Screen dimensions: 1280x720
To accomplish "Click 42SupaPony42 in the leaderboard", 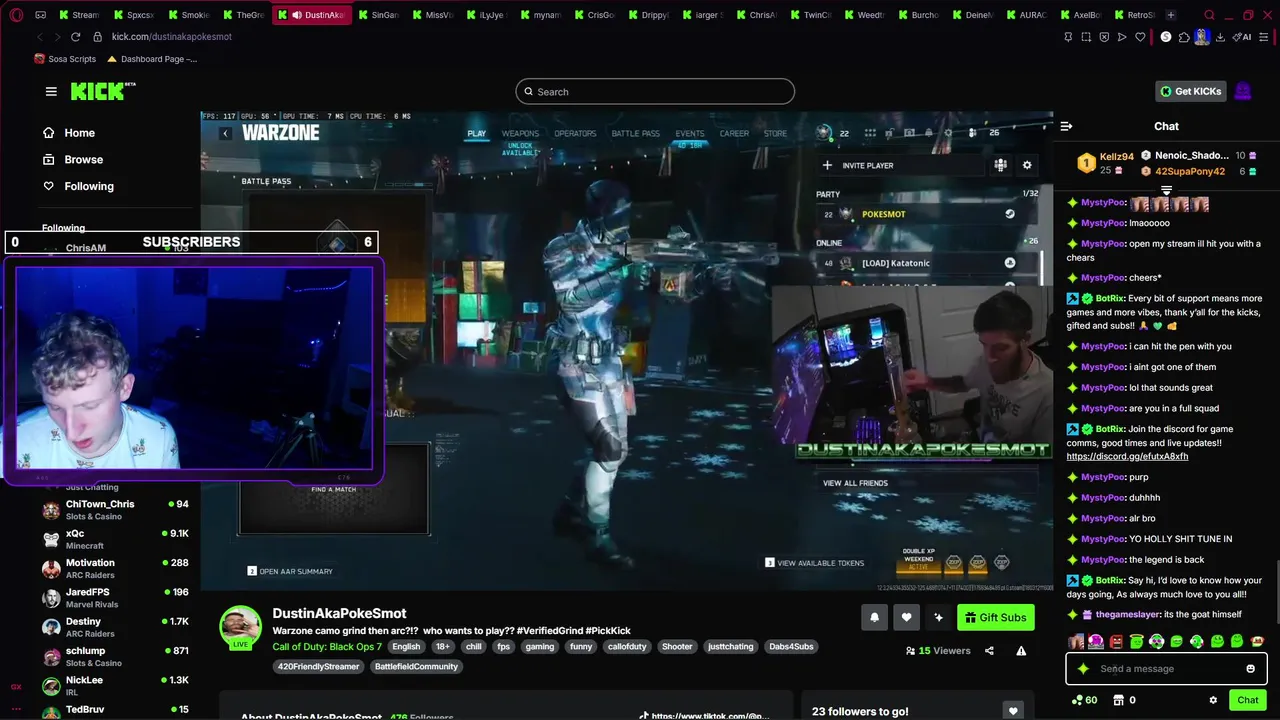I will tap(1189, 172).
